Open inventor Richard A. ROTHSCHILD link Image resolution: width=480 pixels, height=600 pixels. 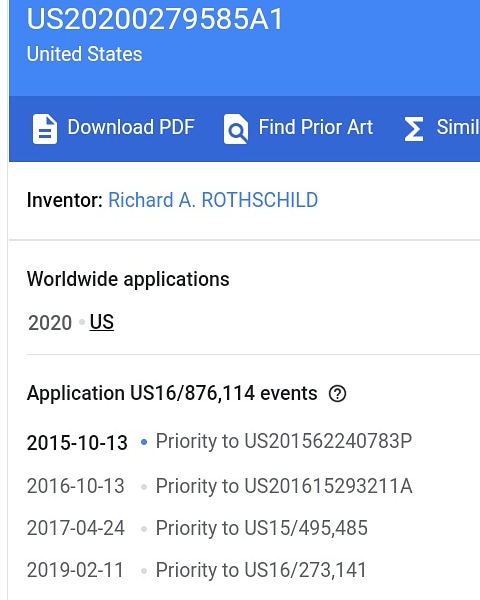coord(213,200)
